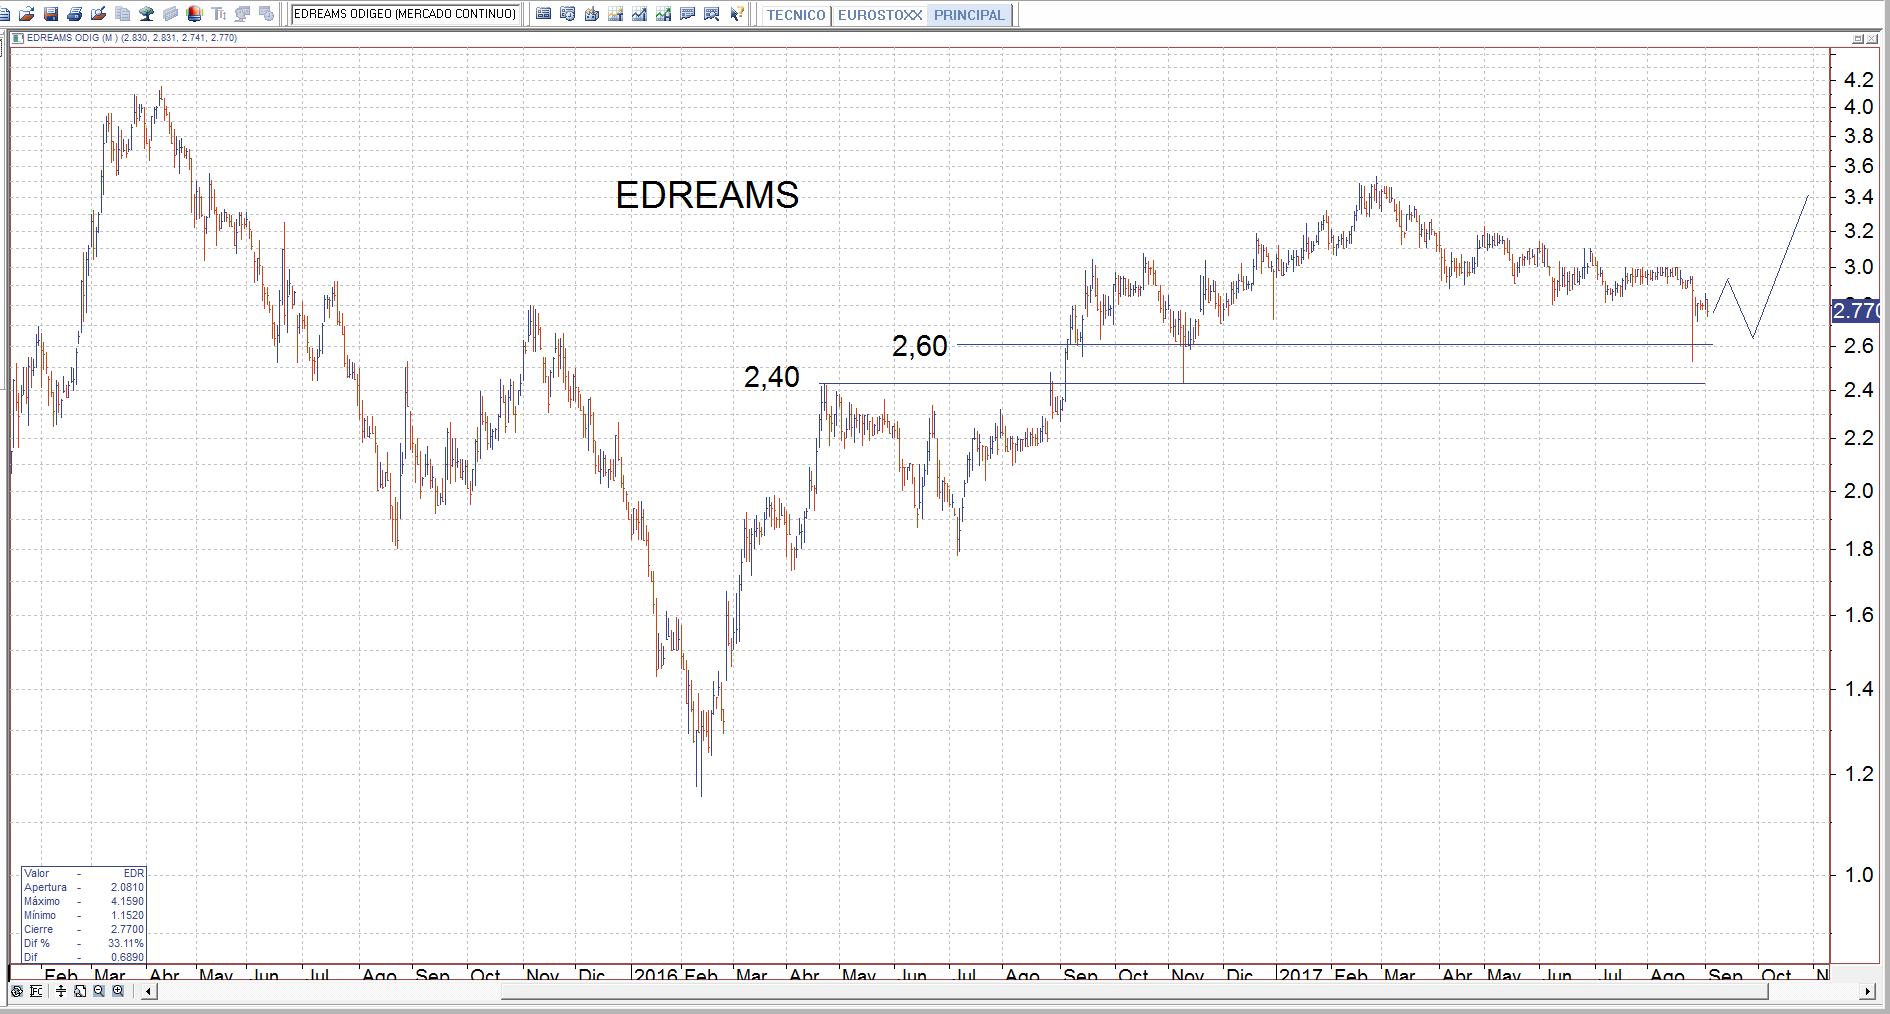Save the chart with the floppy disk icon
This screenshot has width=1890, height=1014.
pyautogui.click(x=51, y=14)
